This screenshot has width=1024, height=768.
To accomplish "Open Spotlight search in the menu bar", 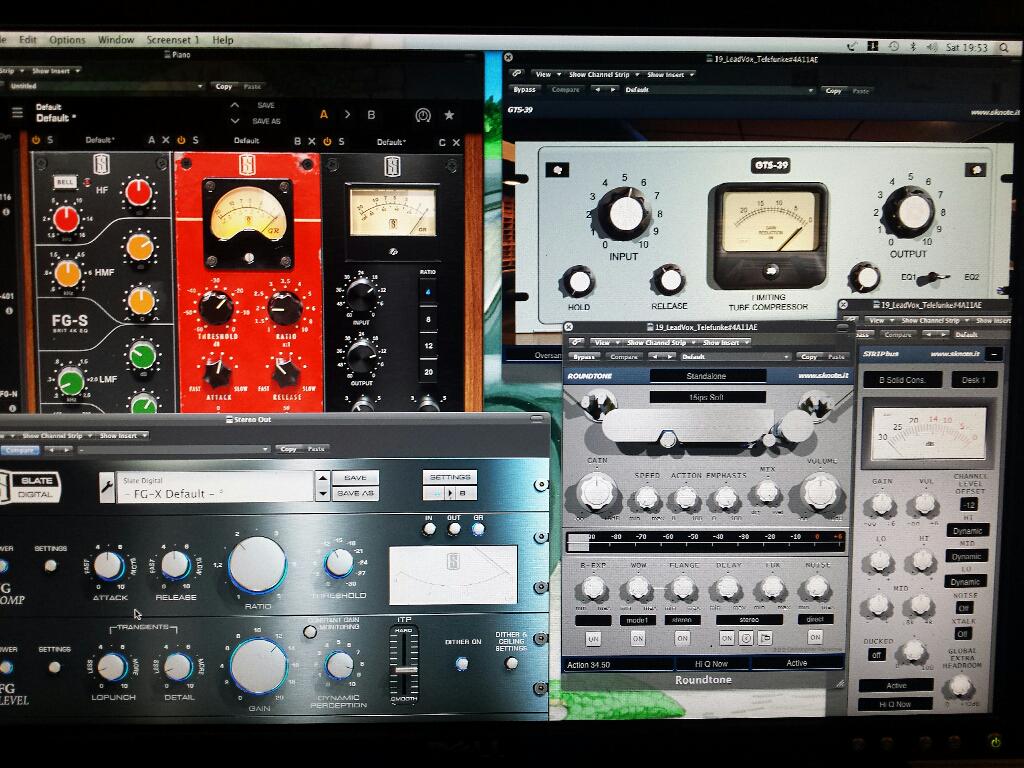I will tap(1004, 48).
